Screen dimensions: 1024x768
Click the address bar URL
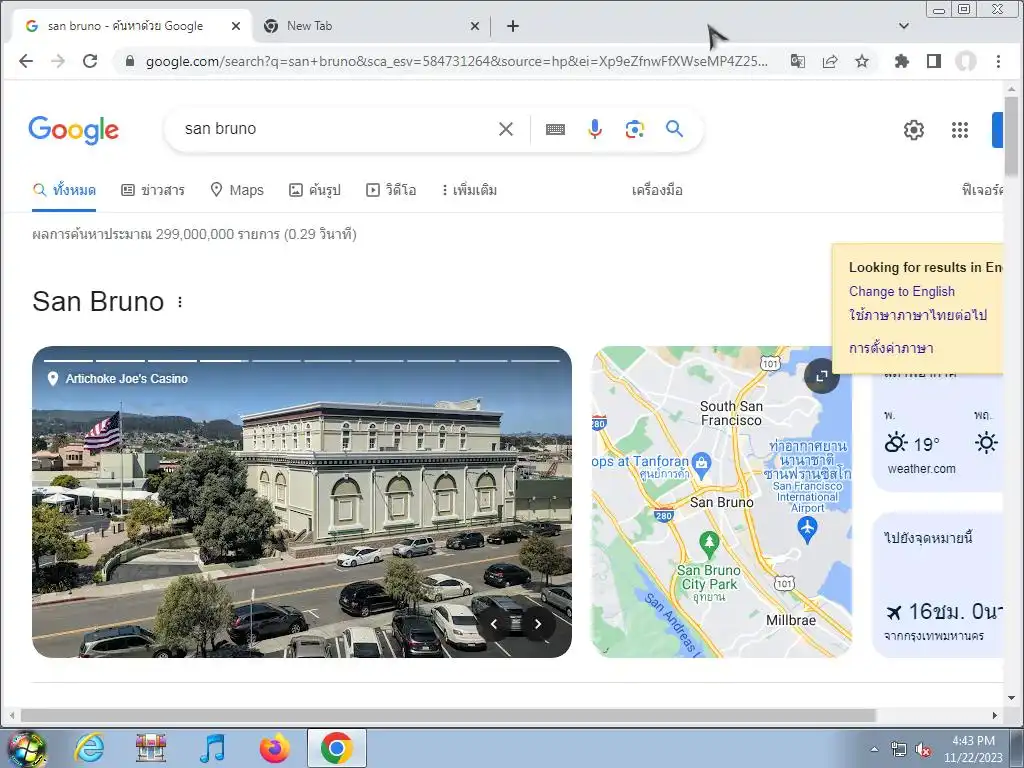click(456, 61)
